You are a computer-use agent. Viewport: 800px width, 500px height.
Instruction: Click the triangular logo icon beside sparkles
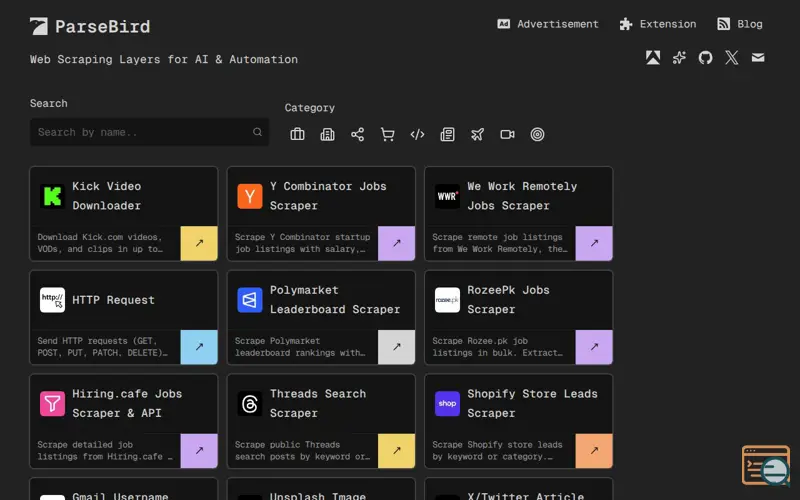click(x=653, y=58)
